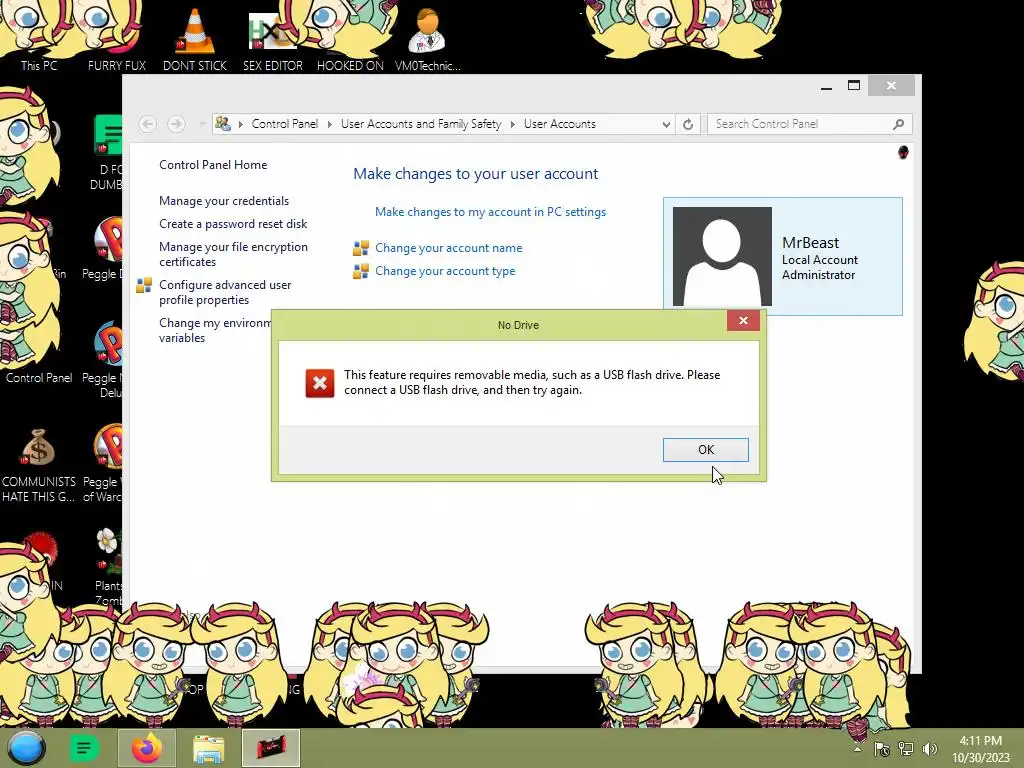Open File Explorer from the taskbar
The height and width of the screenshot is (768, 1024).
(209, 748)
